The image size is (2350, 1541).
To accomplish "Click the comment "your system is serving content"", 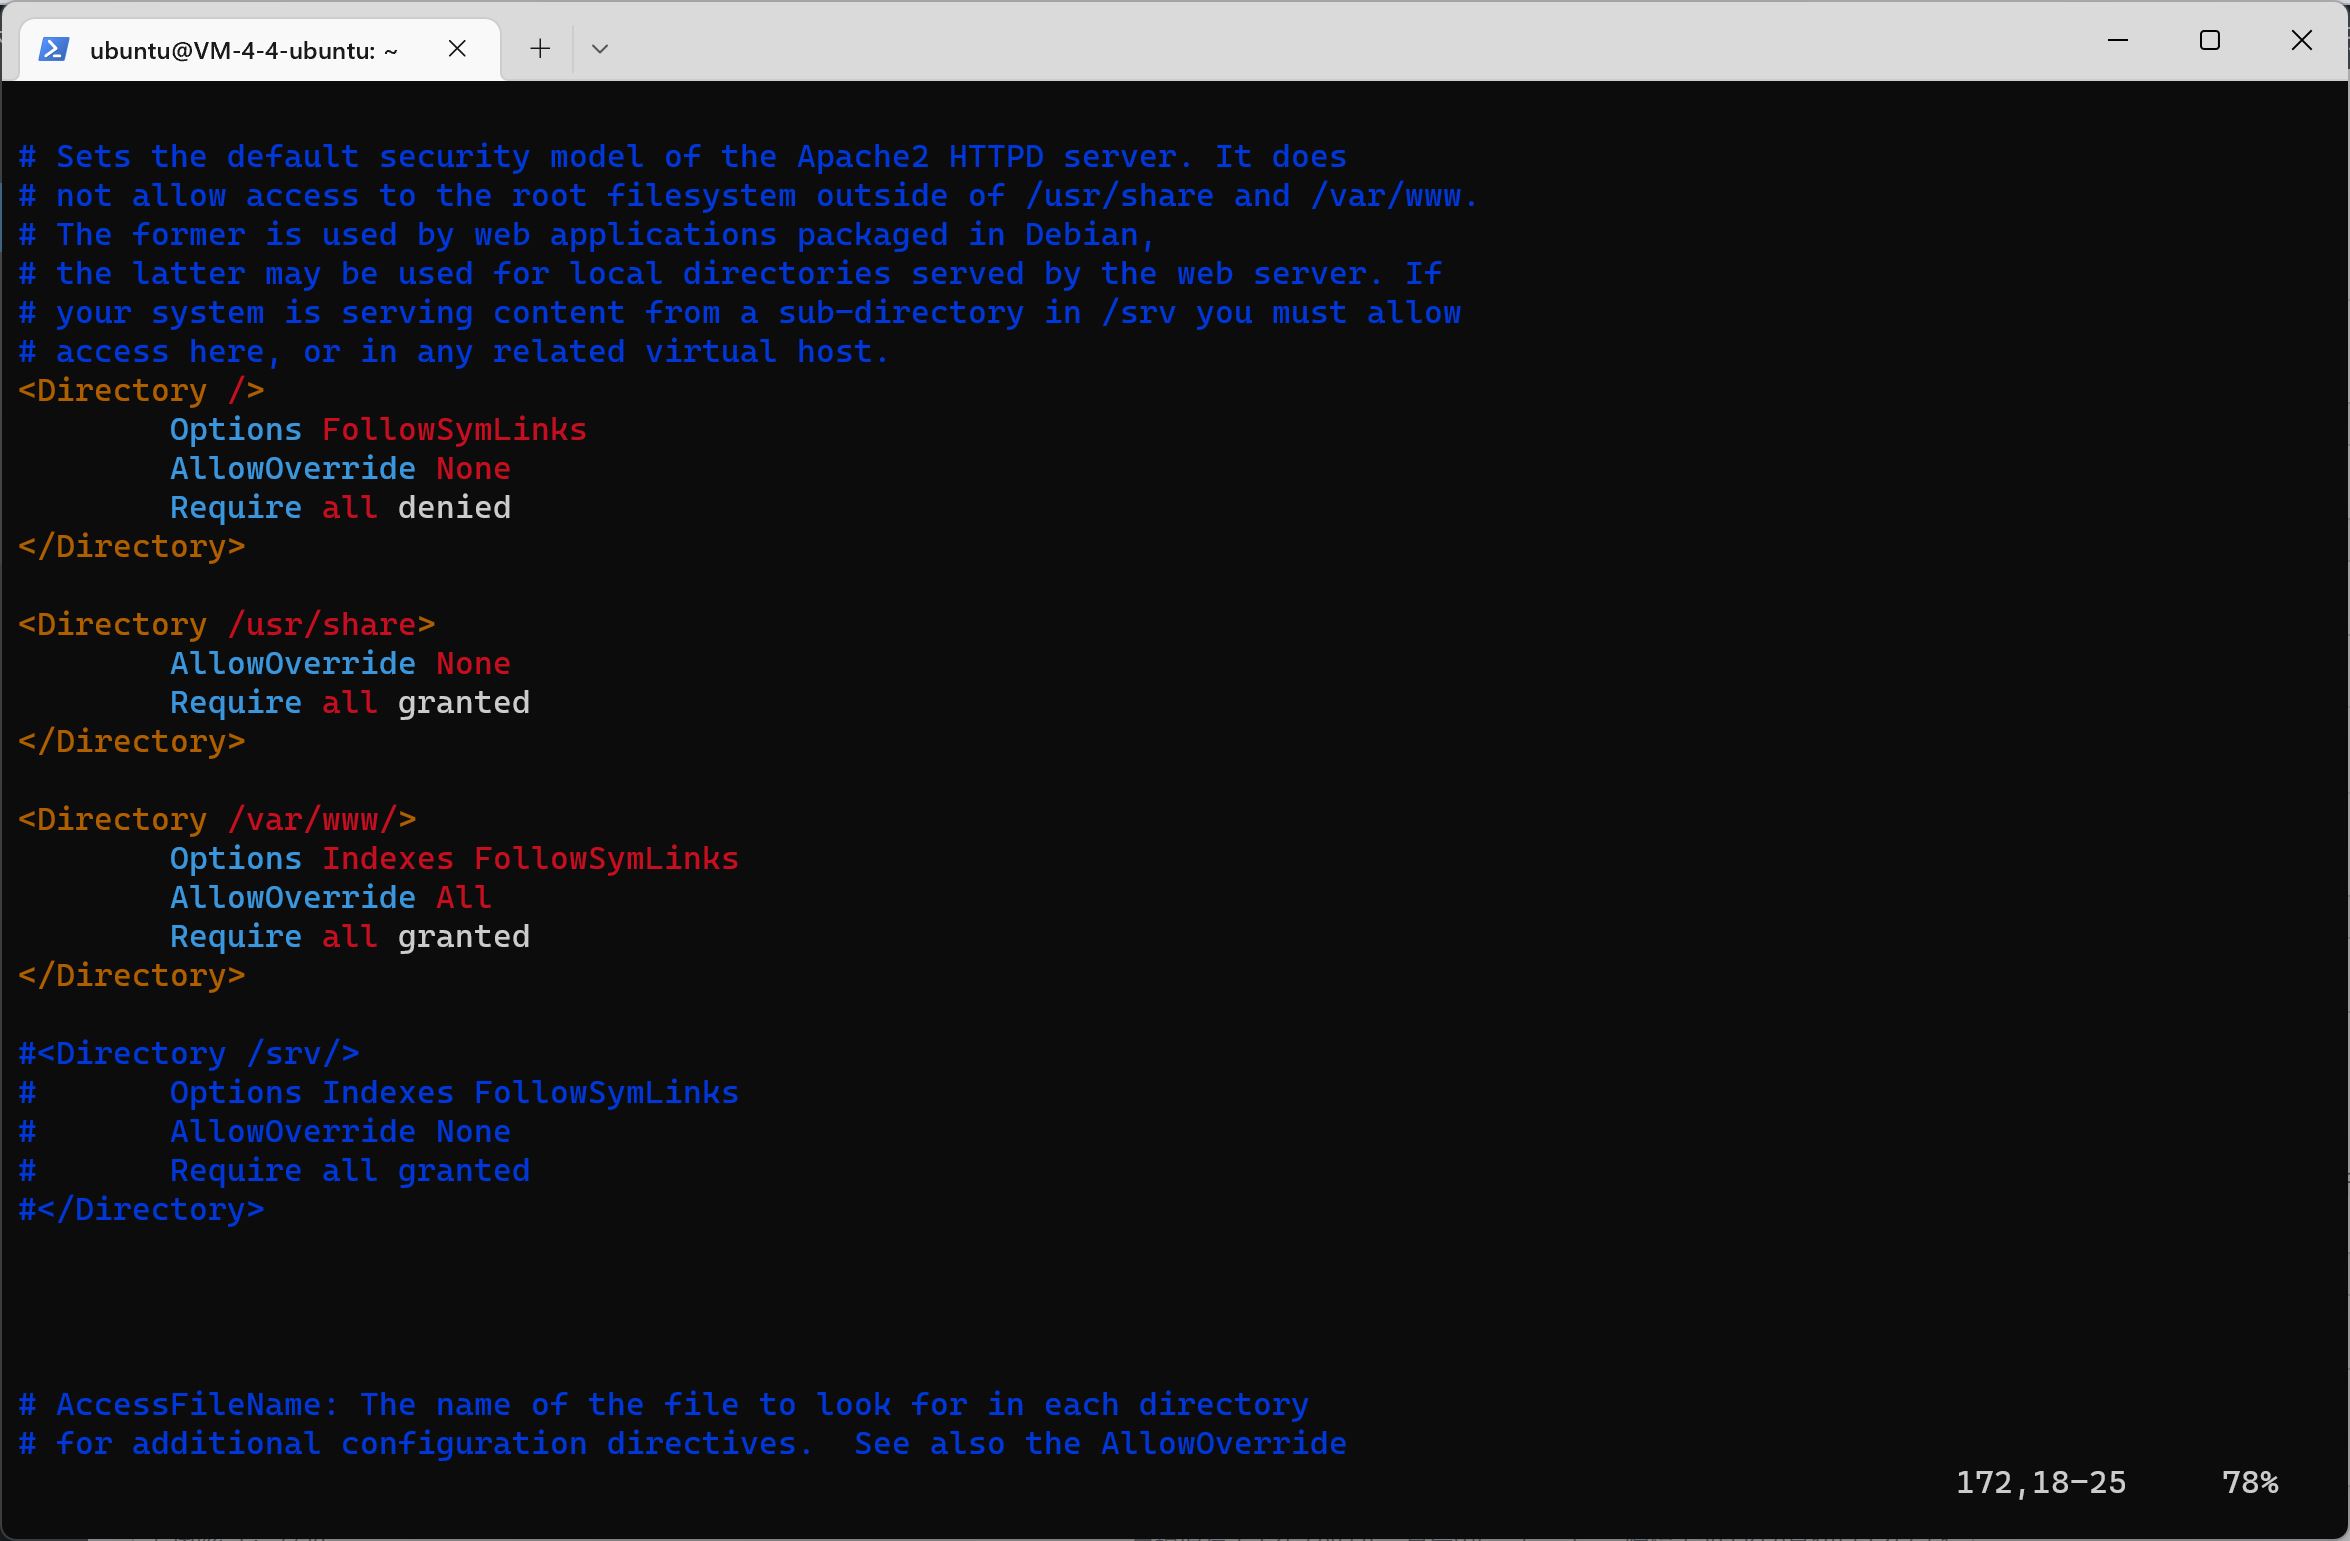I will (740, 312).
